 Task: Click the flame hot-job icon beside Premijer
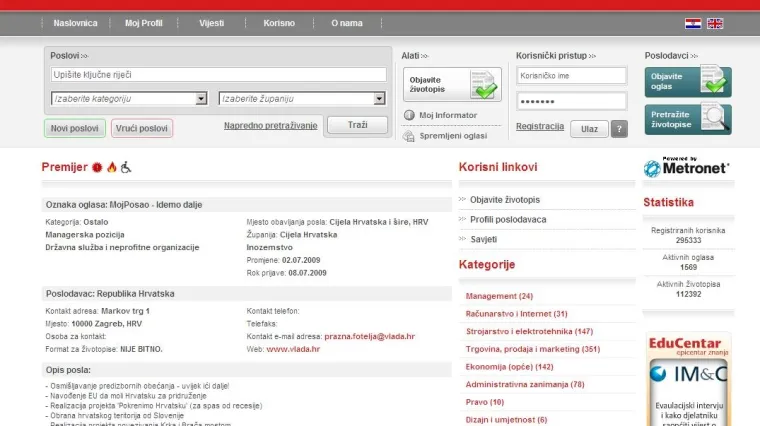(x=112, y=167)
